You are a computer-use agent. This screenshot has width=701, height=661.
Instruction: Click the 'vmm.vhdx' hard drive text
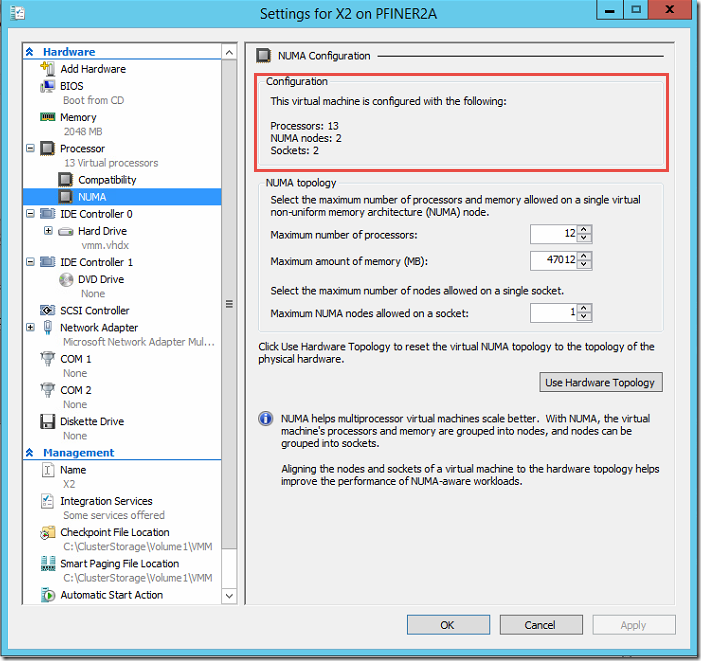[105, 245]
